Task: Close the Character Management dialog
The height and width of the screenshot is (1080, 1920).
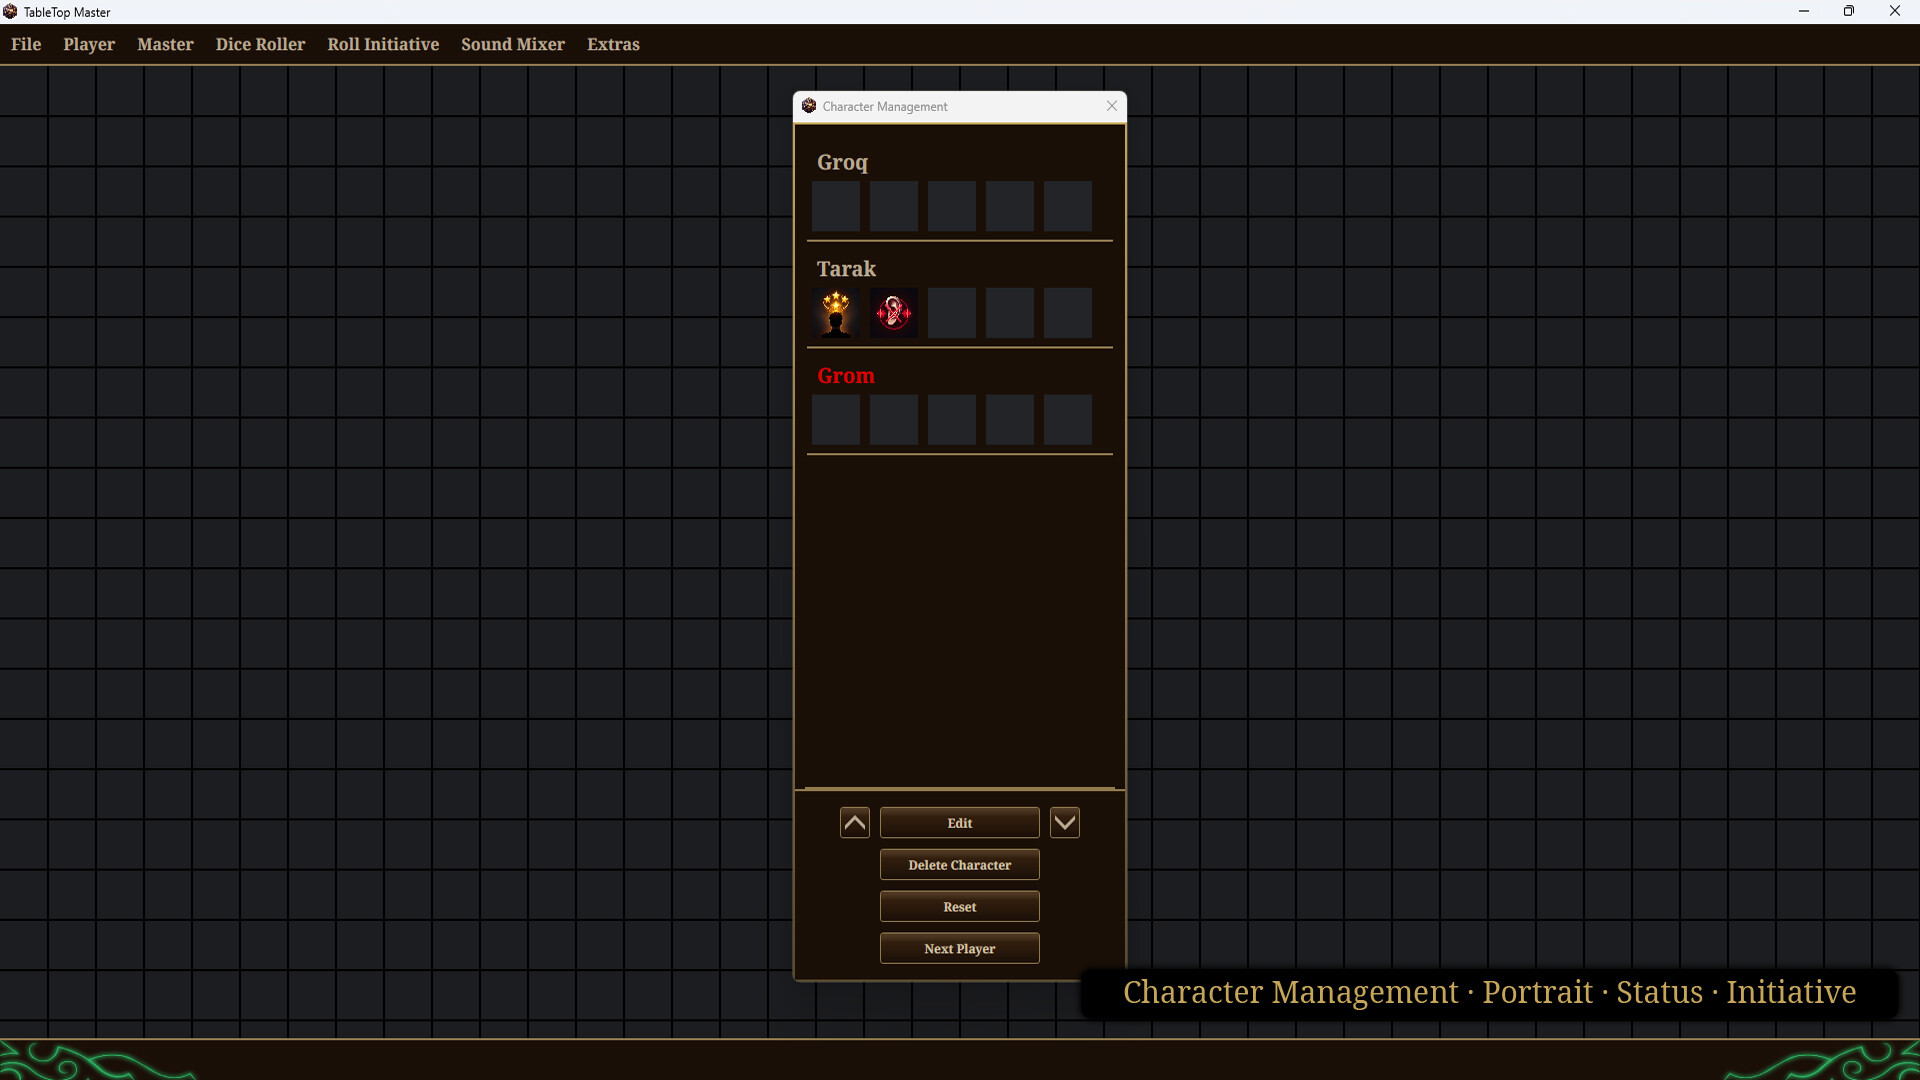Action: tap(1112, 106)
